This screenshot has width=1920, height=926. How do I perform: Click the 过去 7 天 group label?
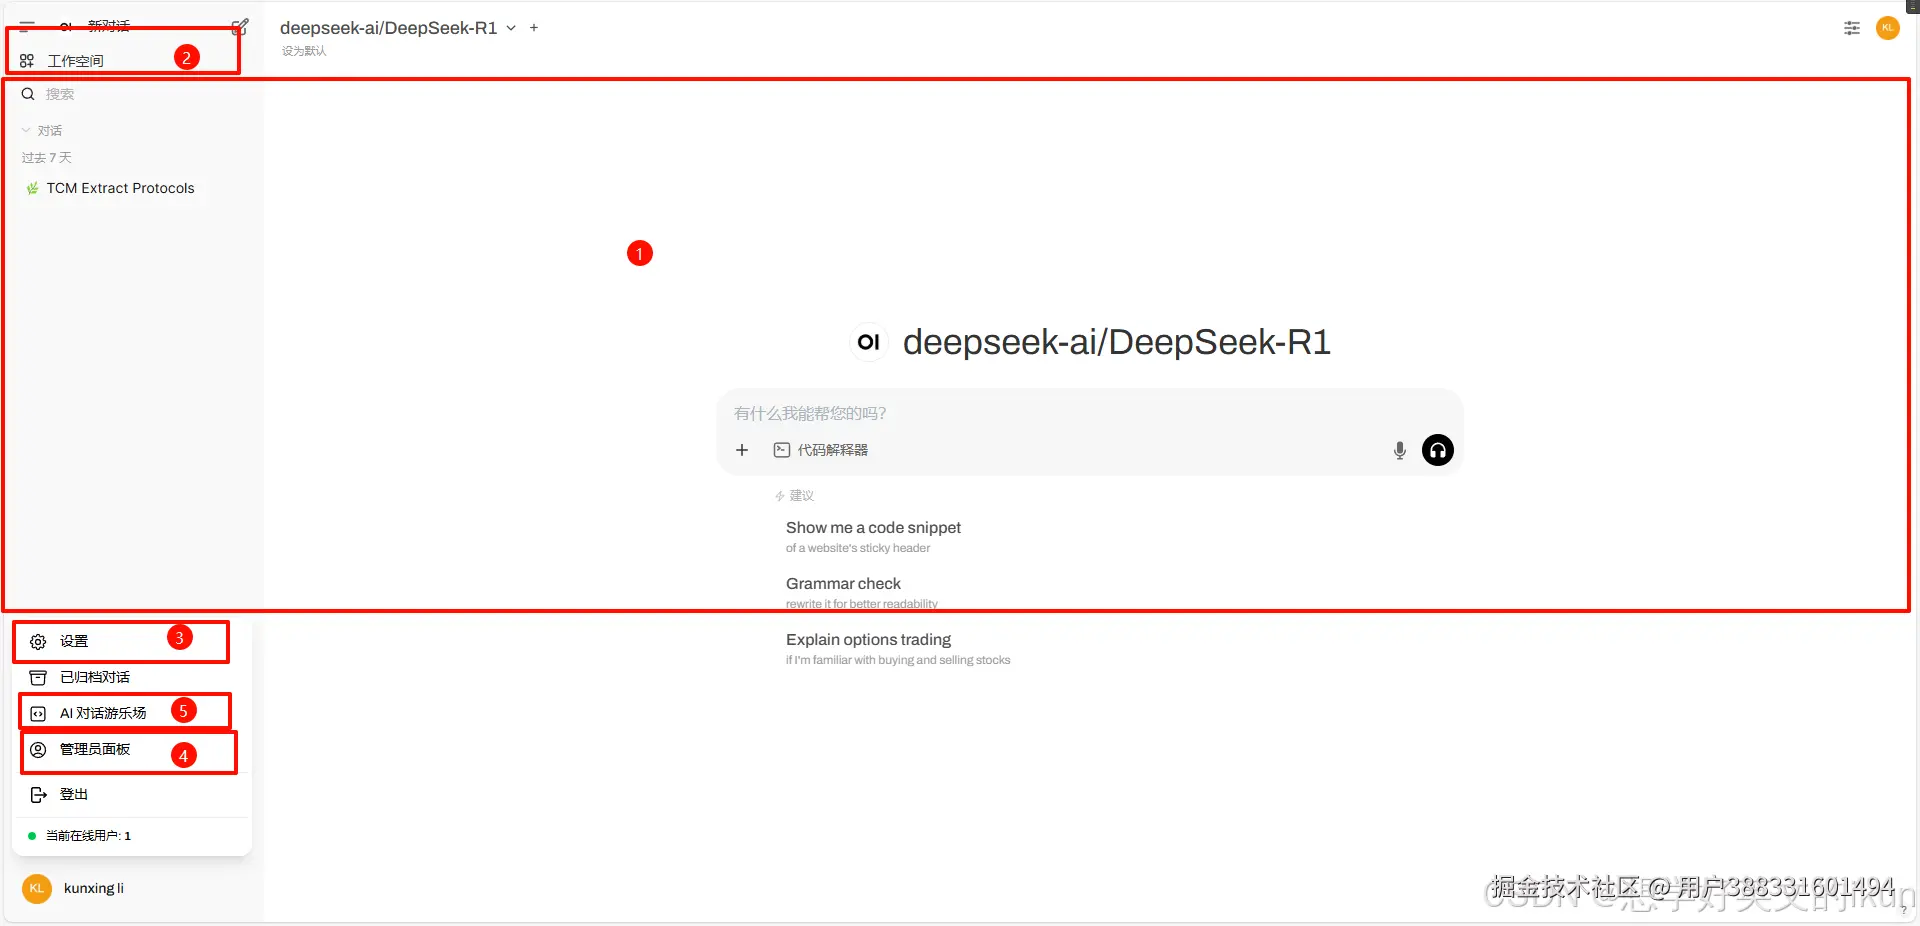pos(47,158)
